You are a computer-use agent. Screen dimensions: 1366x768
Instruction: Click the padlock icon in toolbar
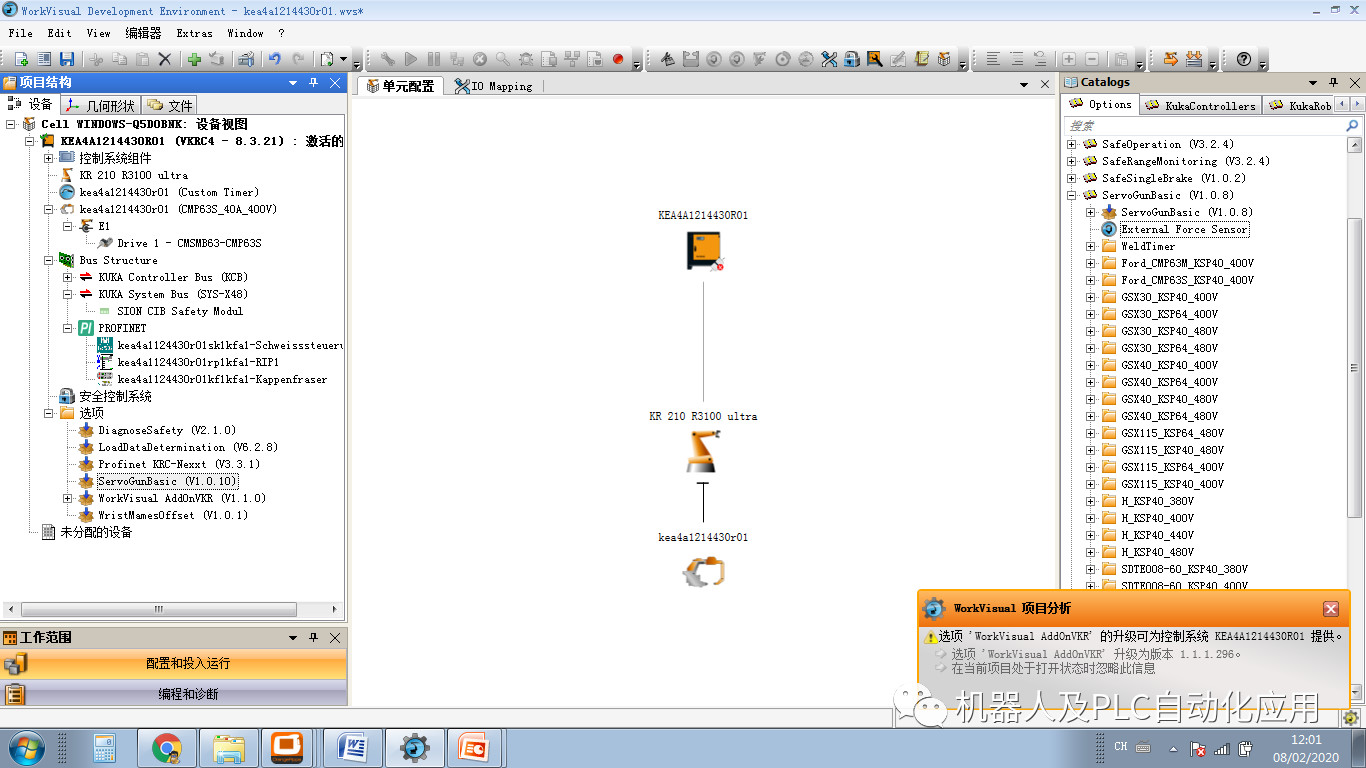(852, 59)
